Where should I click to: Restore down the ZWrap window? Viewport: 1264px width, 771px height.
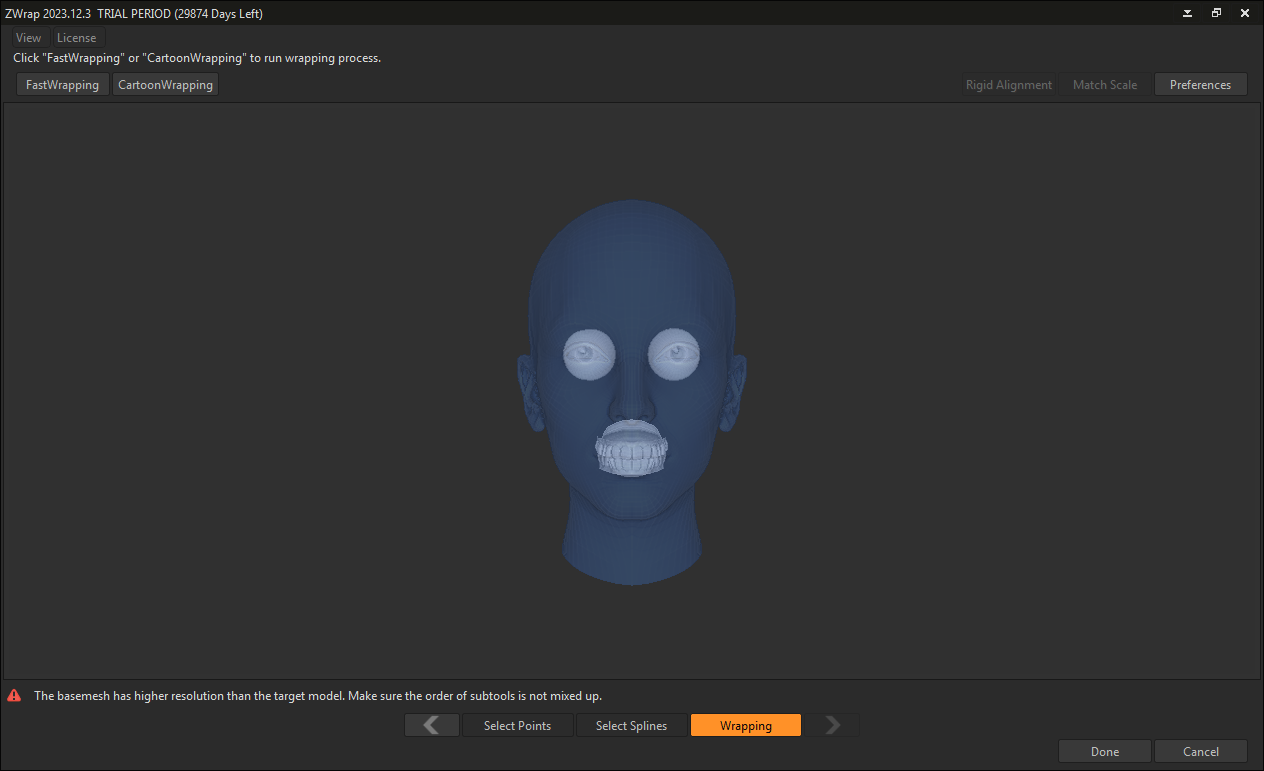pos(1216,14)
